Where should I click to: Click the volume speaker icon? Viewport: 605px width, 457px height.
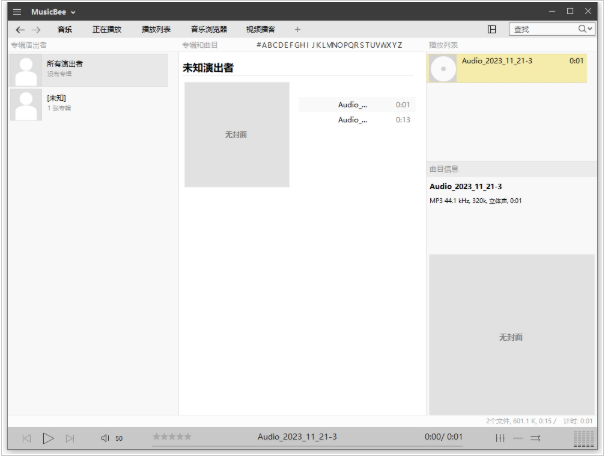tap(105, 438)
